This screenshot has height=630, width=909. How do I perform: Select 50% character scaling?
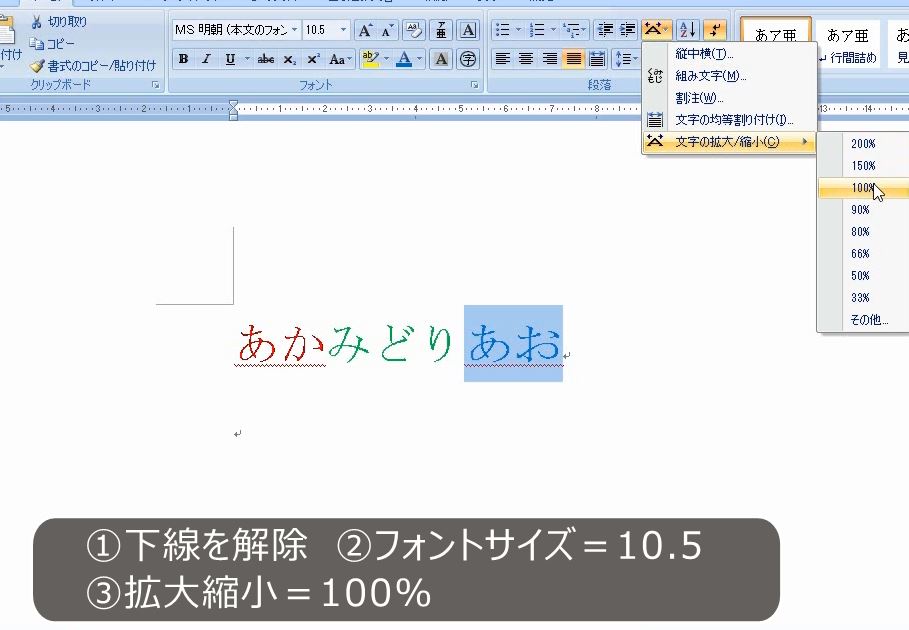[x=863, y=276]
